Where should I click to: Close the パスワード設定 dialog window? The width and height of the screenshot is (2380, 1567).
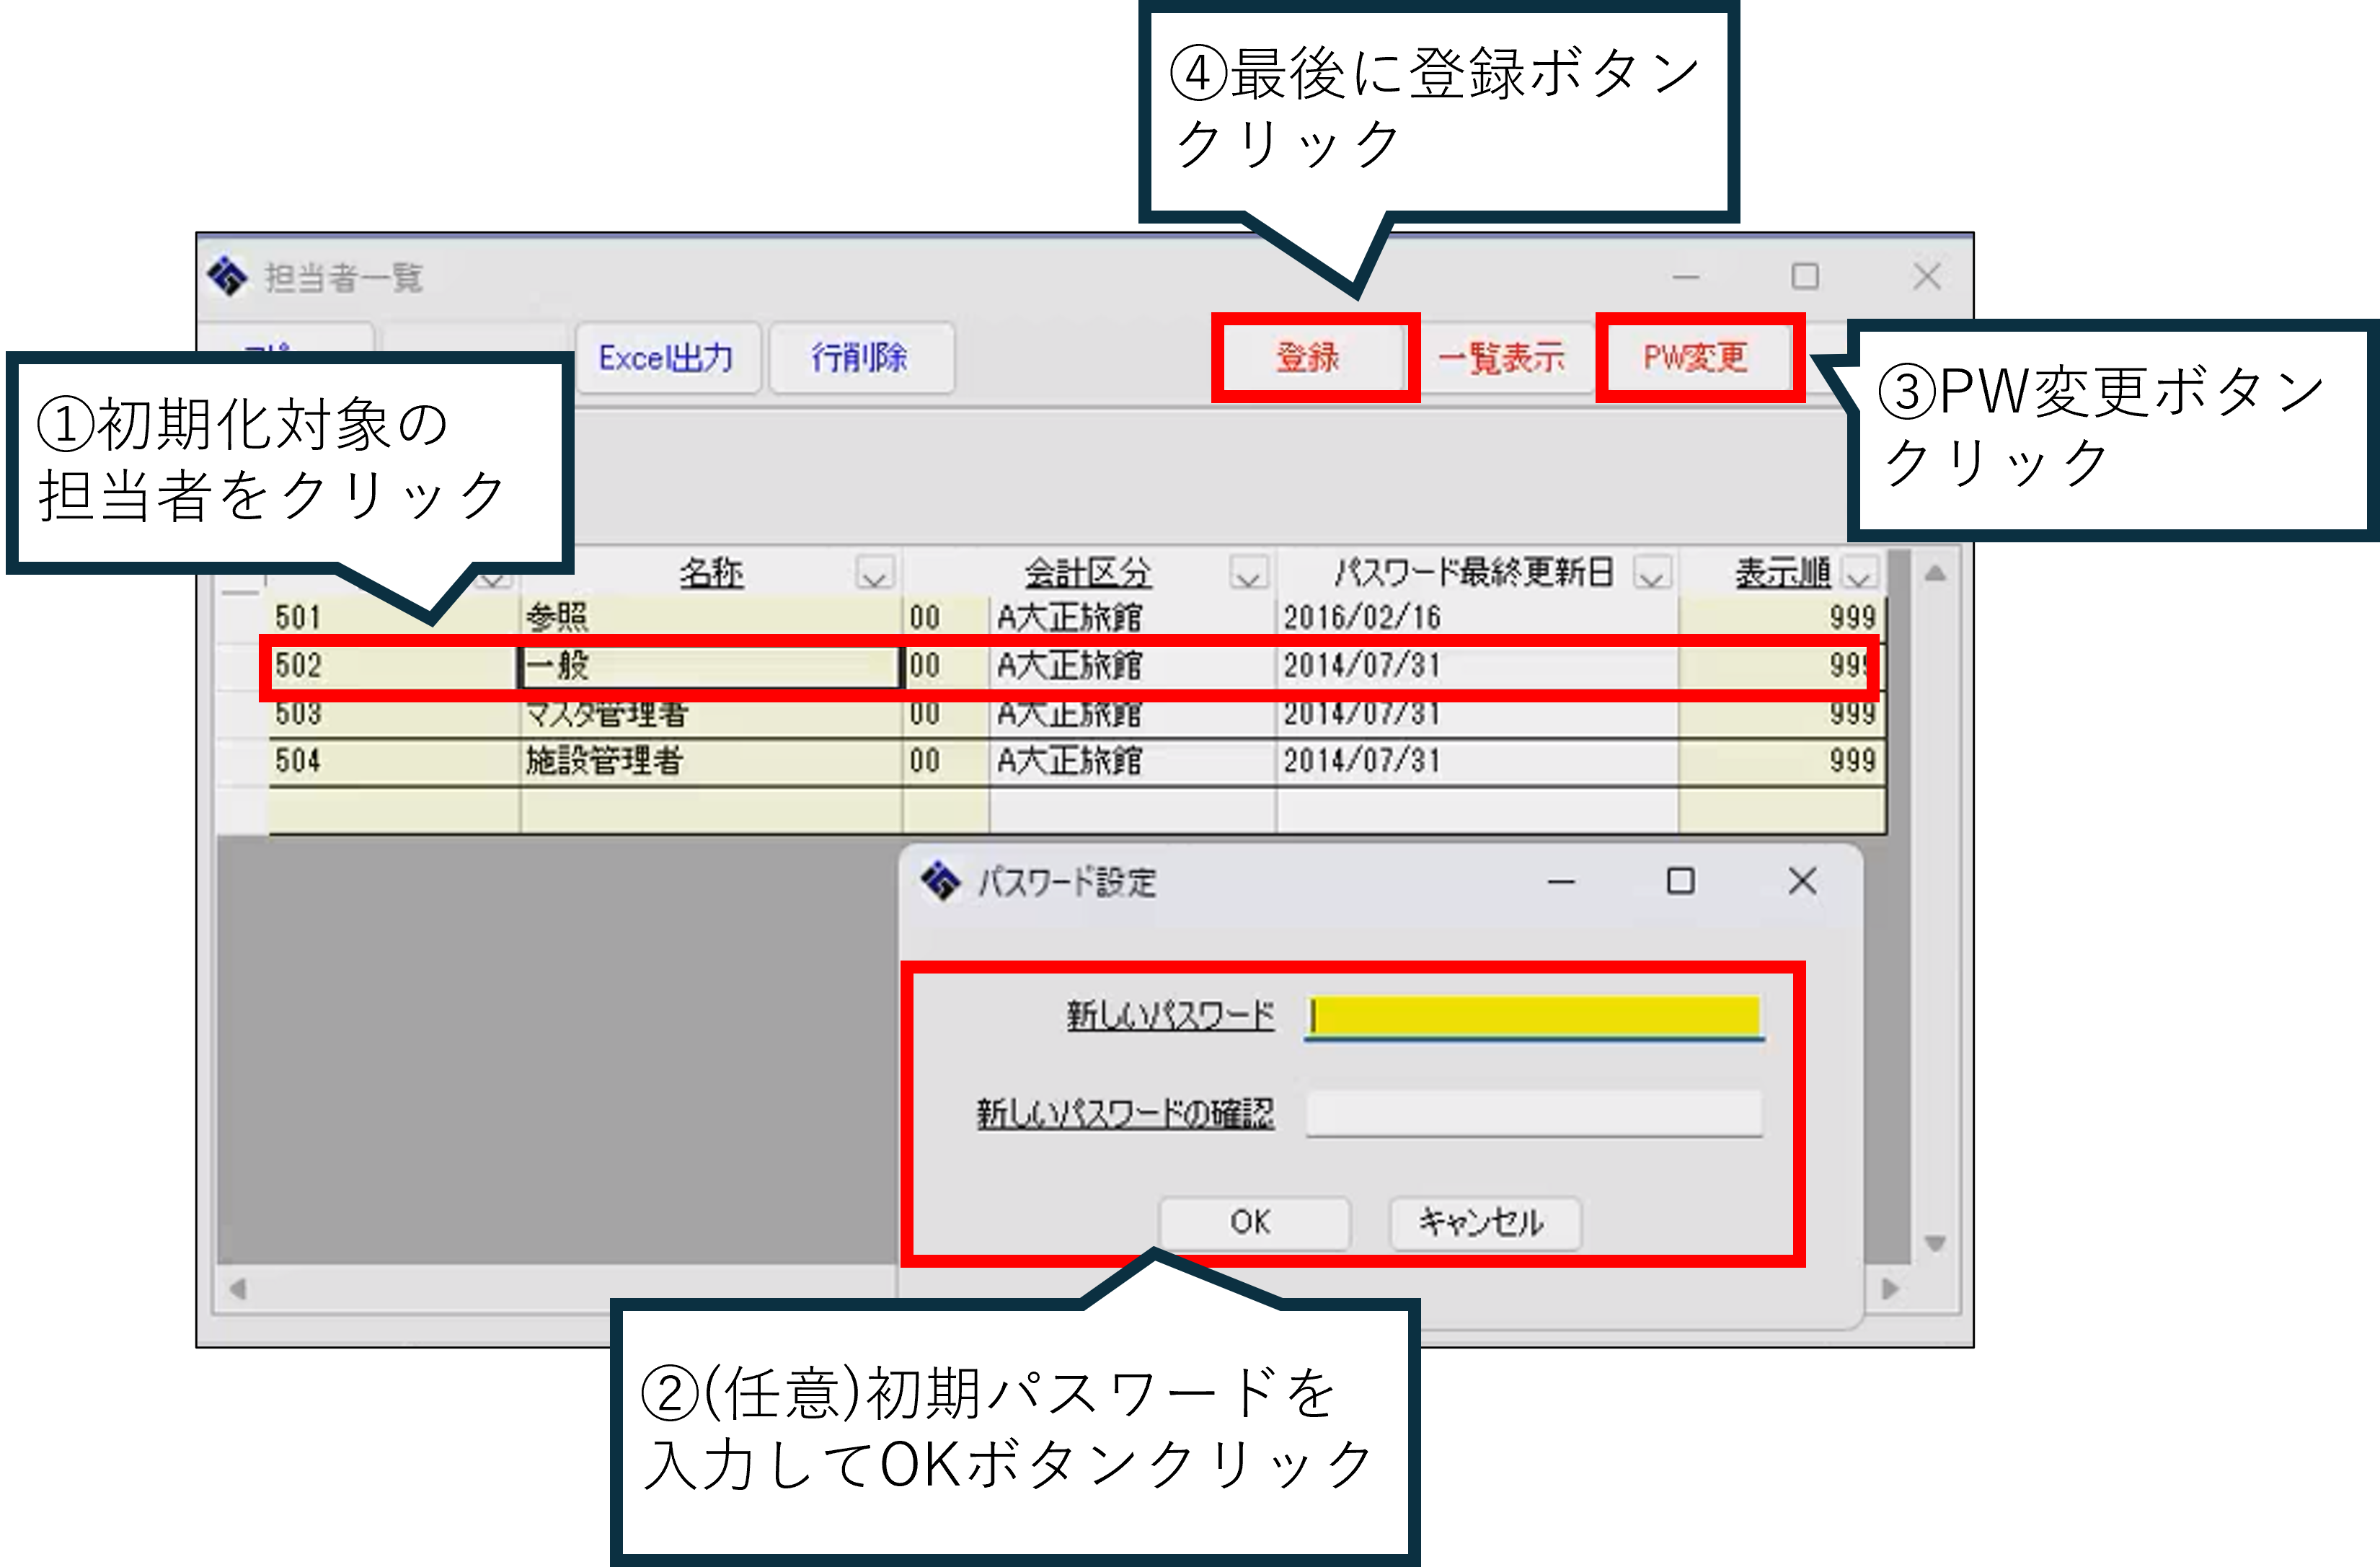[x=1802, y=881]
